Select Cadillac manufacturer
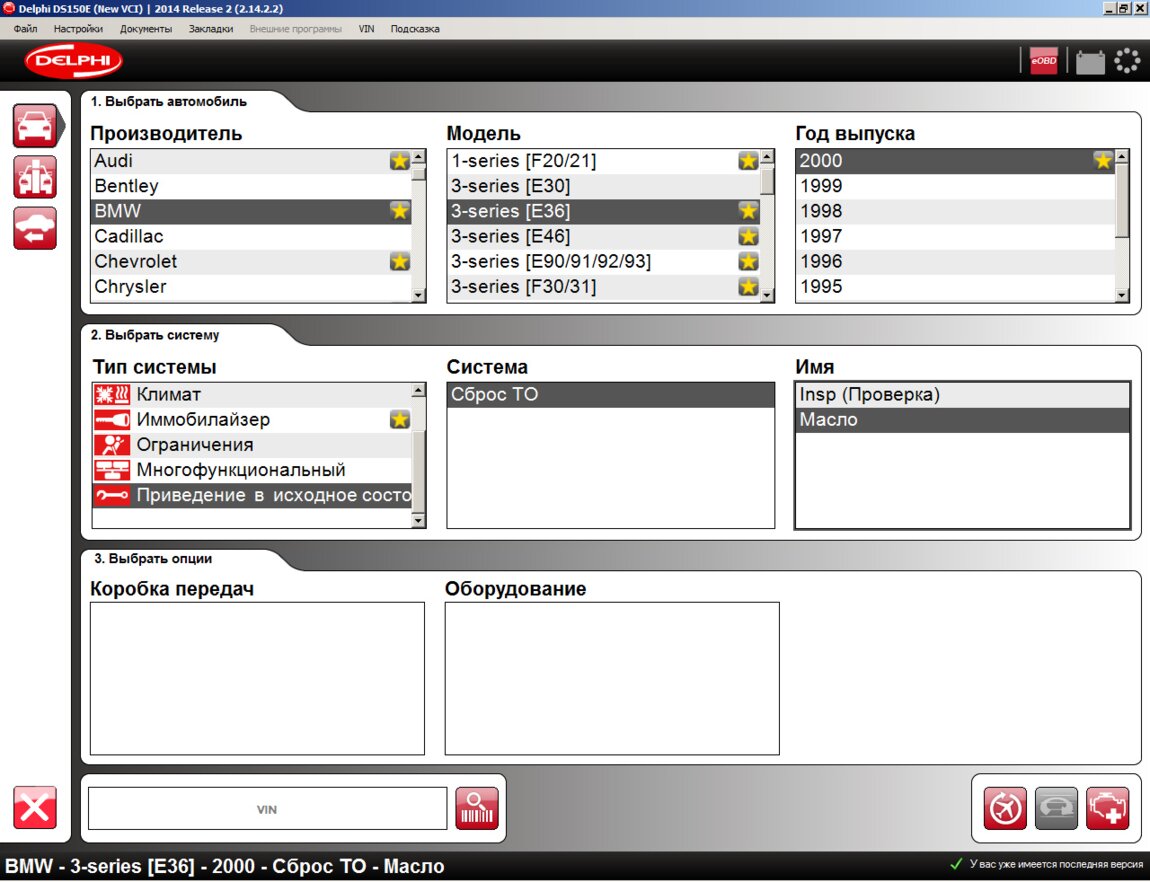This screenshot has height=882, width=1150. pos(251,236)
